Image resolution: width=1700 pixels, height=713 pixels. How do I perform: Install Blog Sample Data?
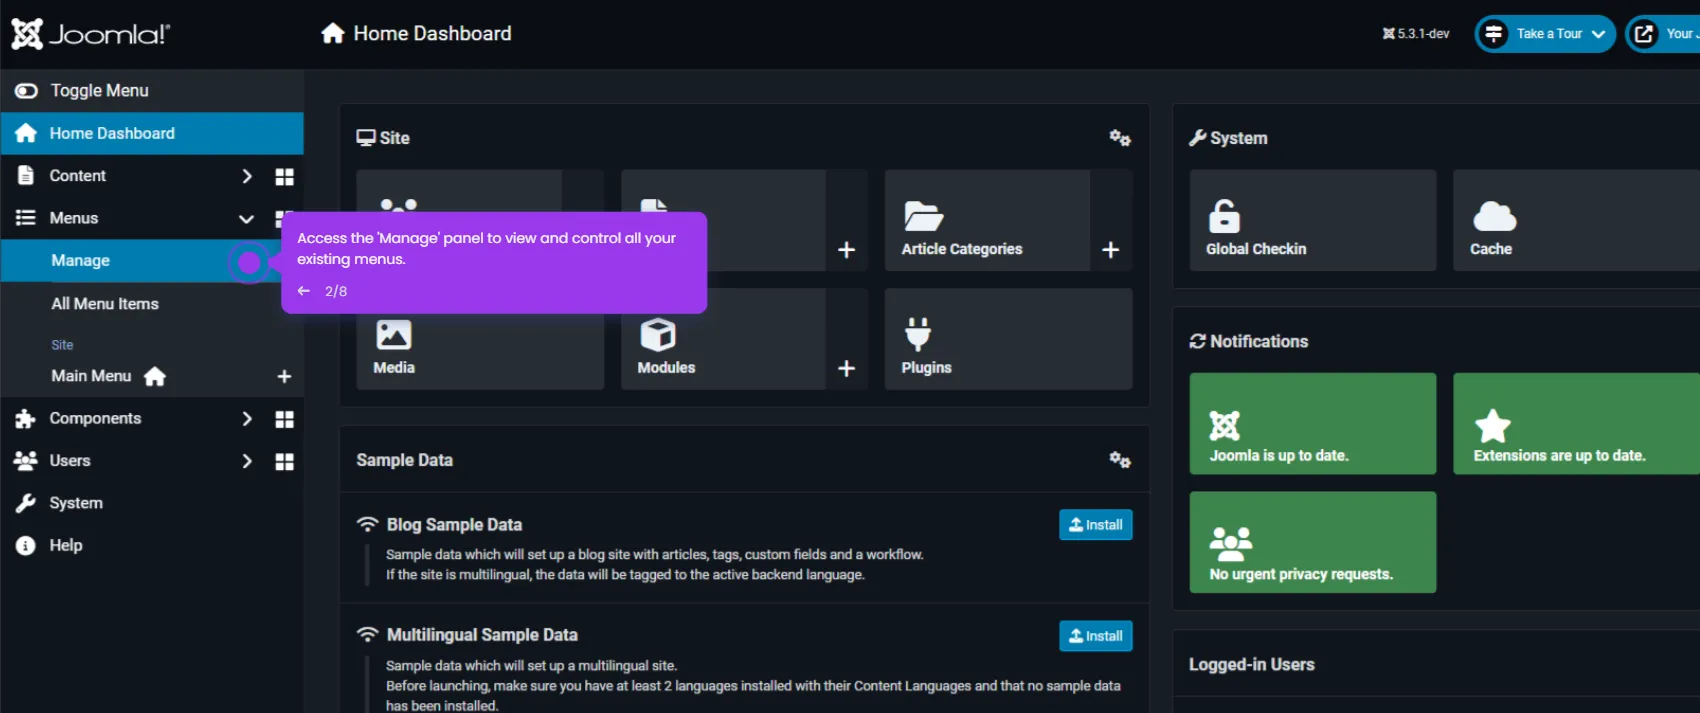[1096, 525]
